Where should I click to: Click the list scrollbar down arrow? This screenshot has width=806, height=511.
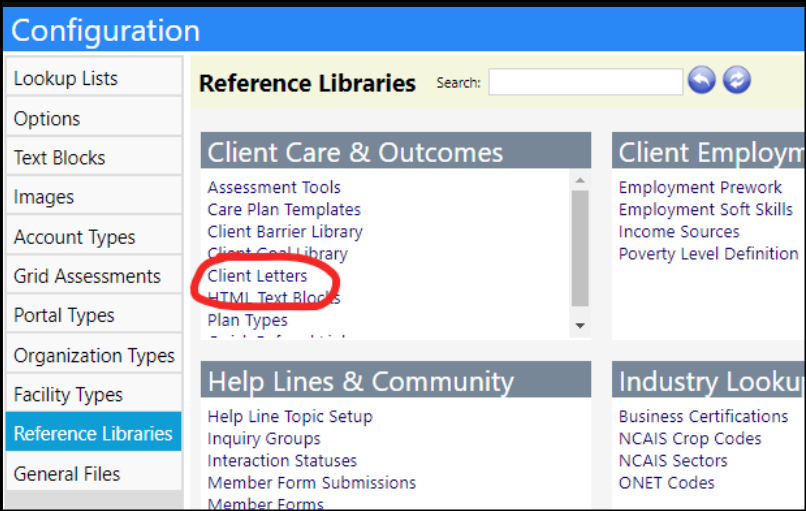(580, 325)
